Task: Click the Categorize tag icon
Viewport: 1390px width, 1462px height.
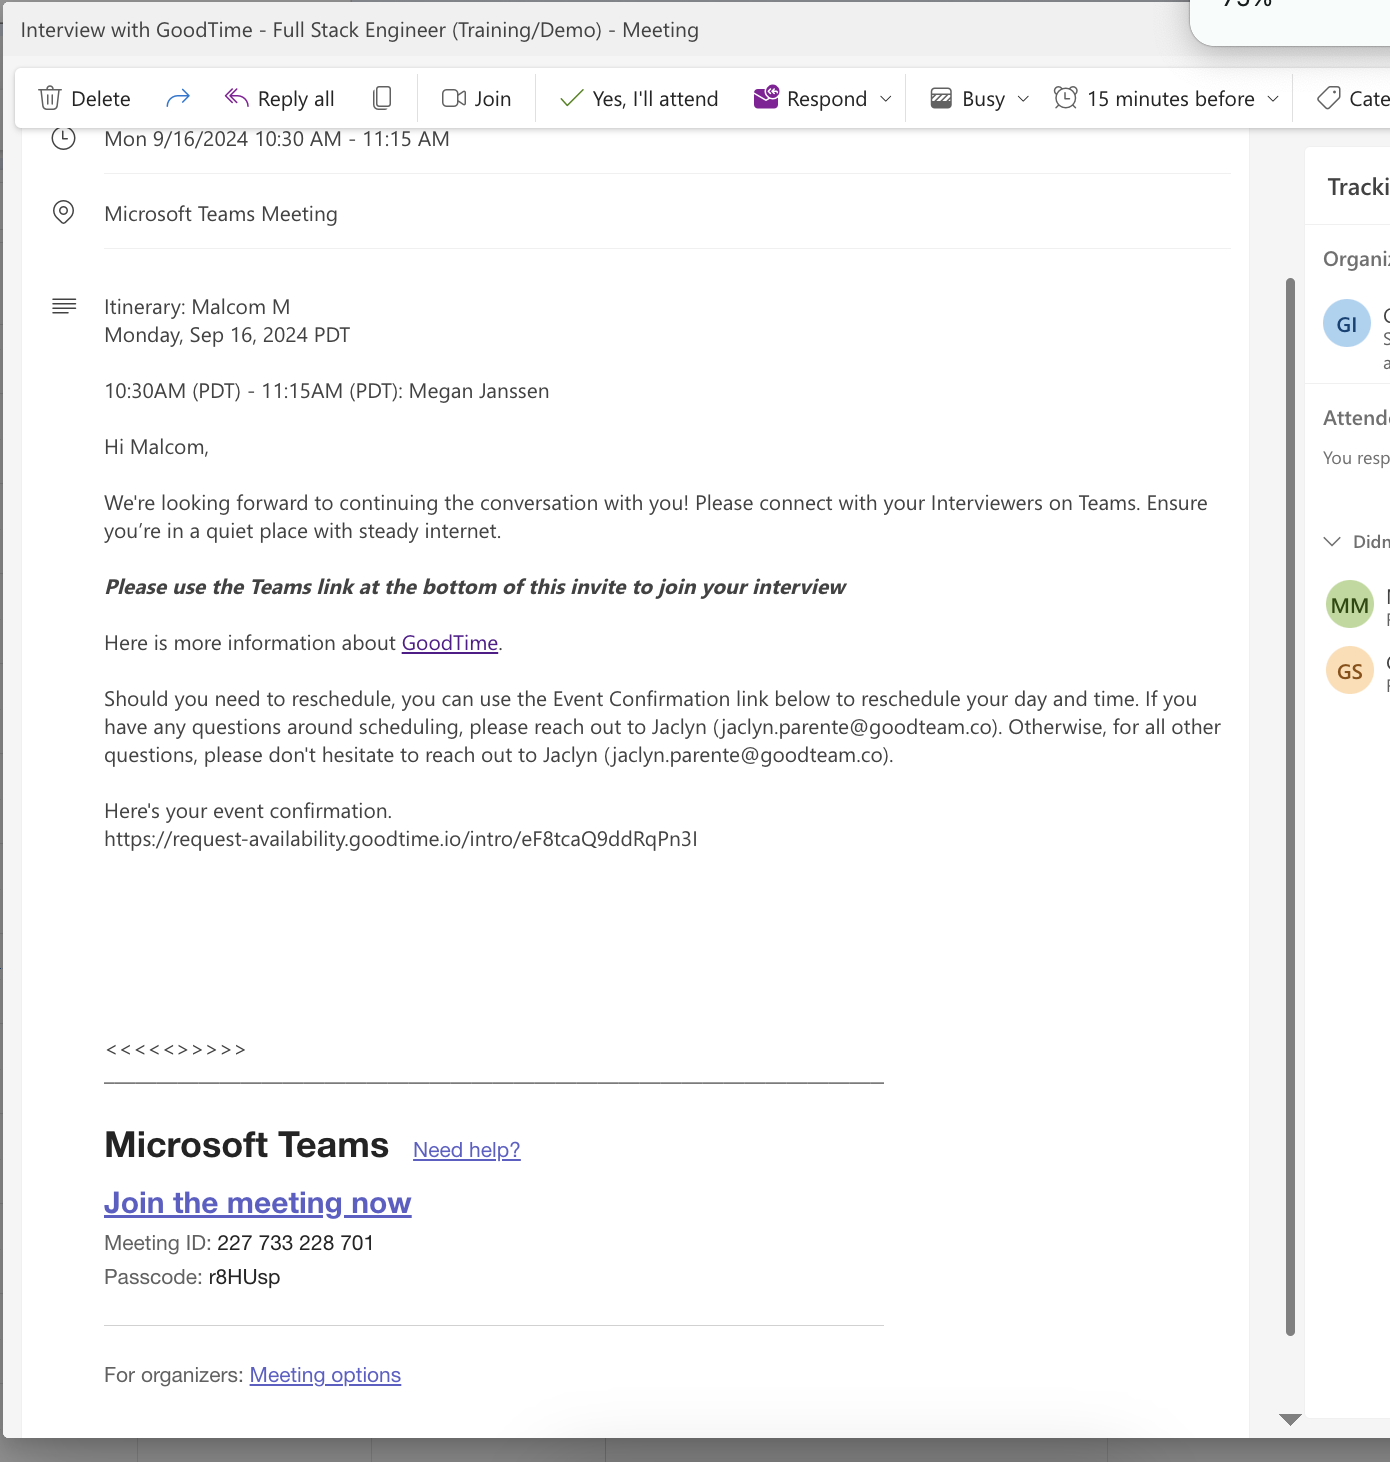Action: click(x=1328, y=98)
